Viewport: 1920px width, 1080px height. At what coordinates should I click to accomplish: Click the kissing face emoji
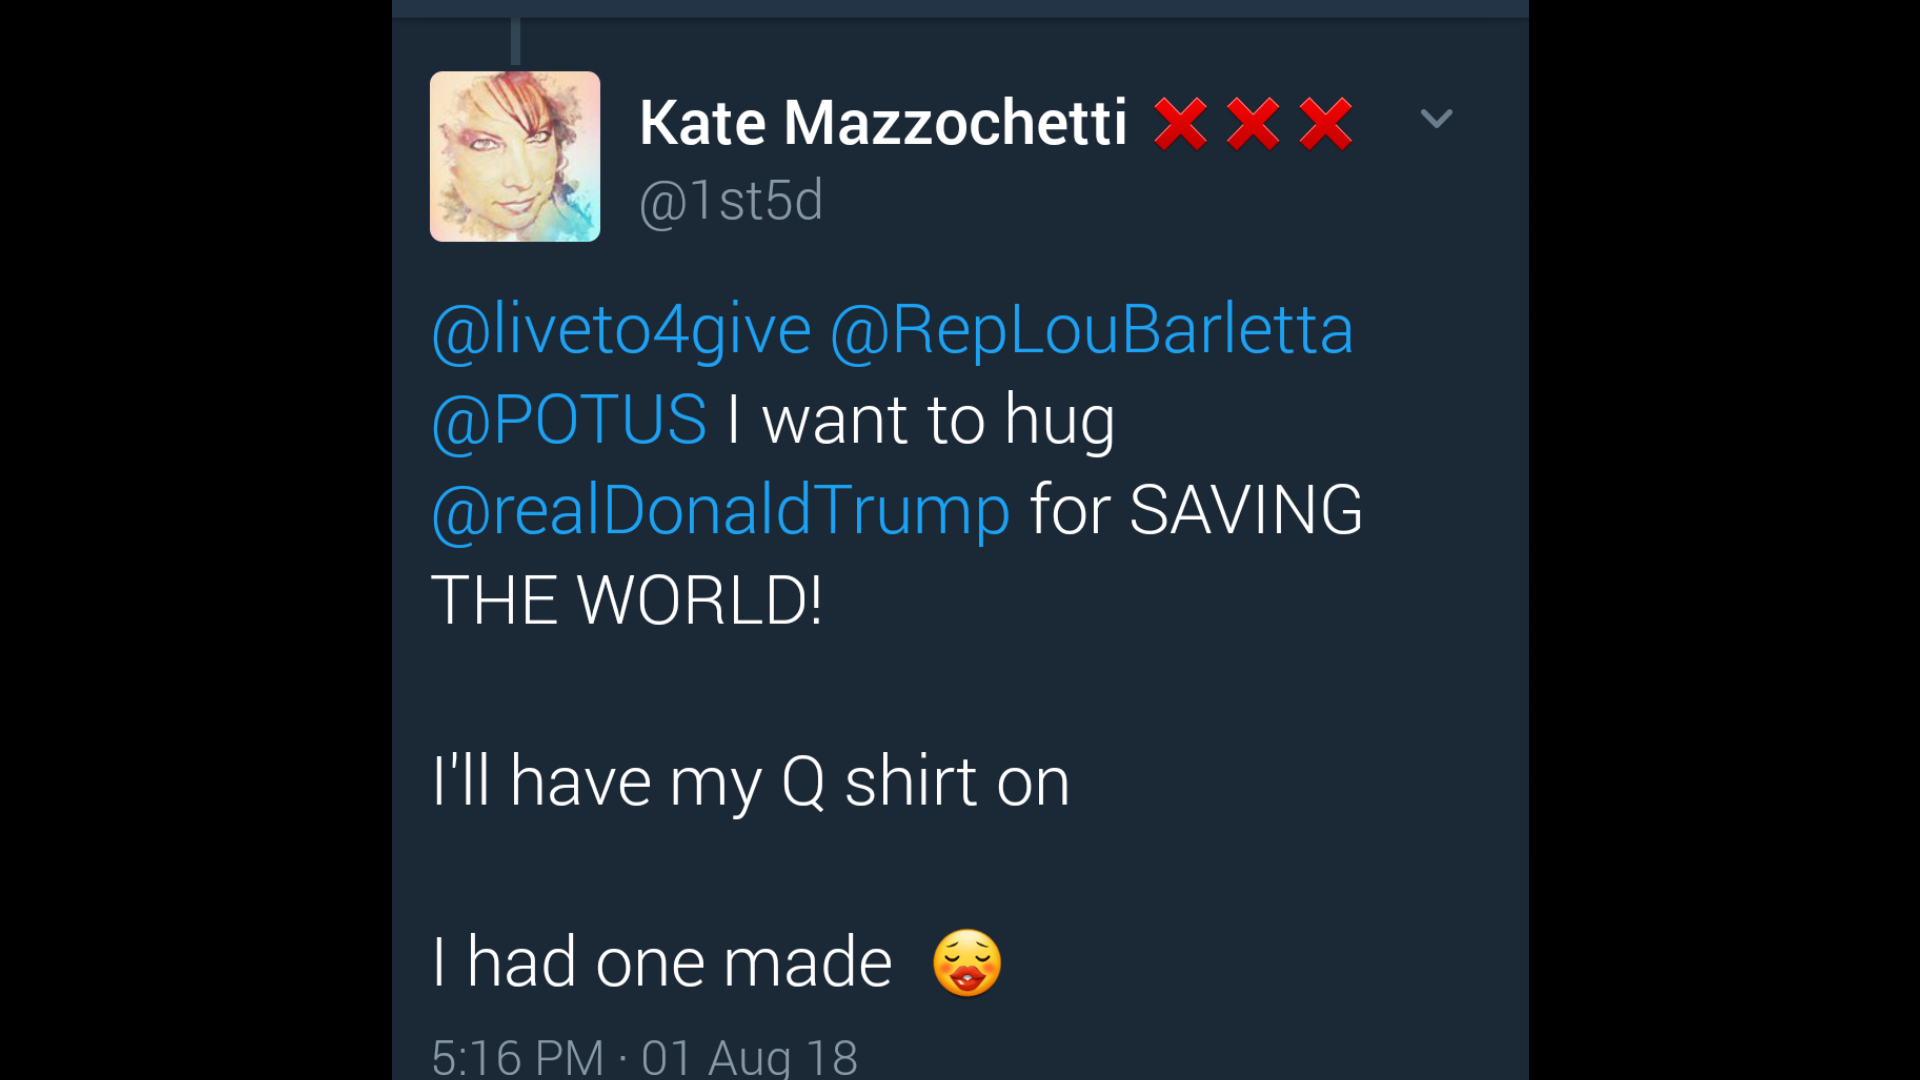966,963
